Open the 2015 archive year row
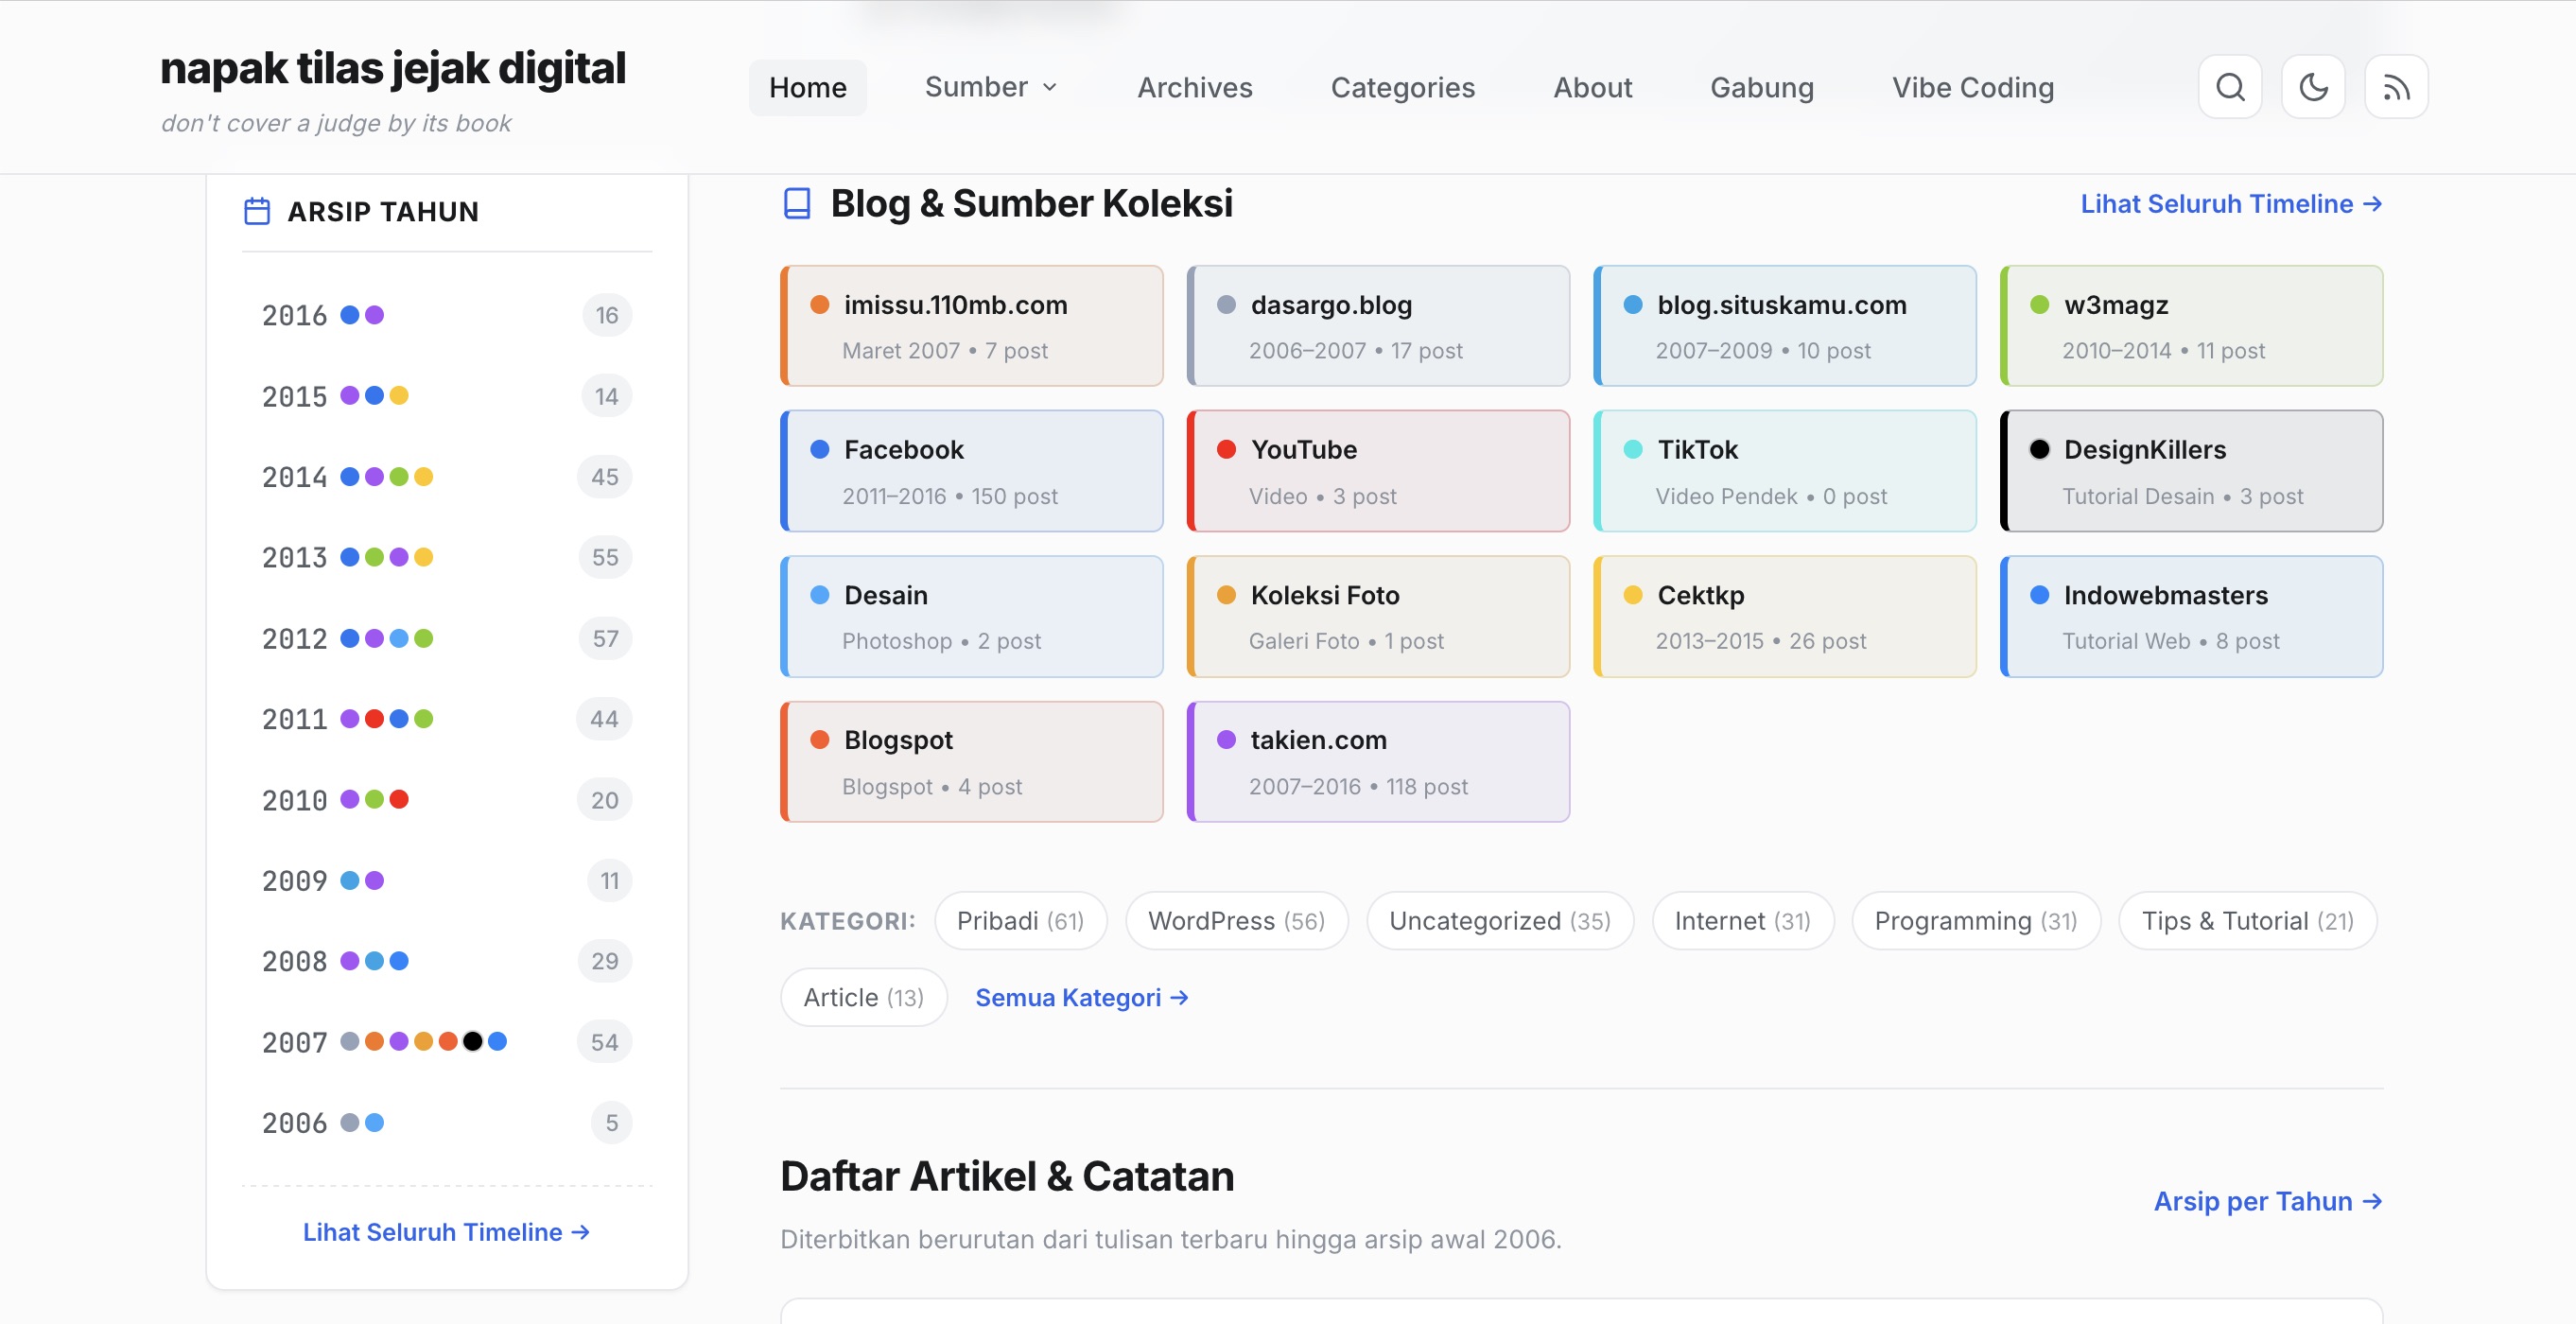The image size is (2576, 1324). (447, 396)
